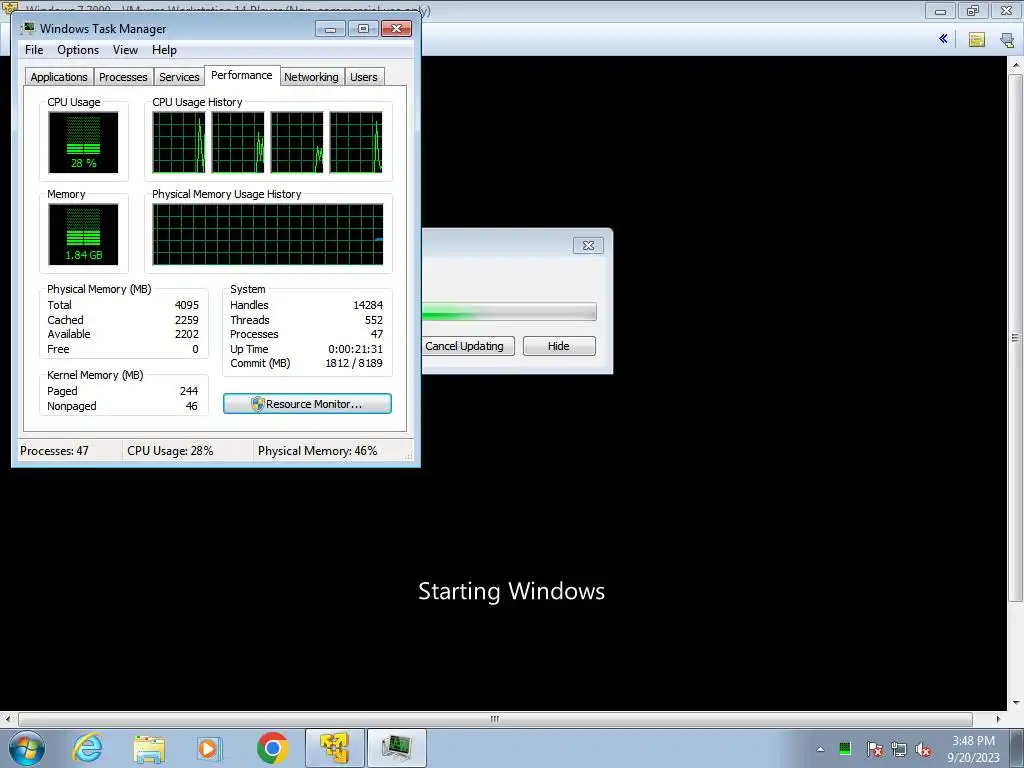
Task: Click the Cached memory value 2259
Action: tap(186, 320)
